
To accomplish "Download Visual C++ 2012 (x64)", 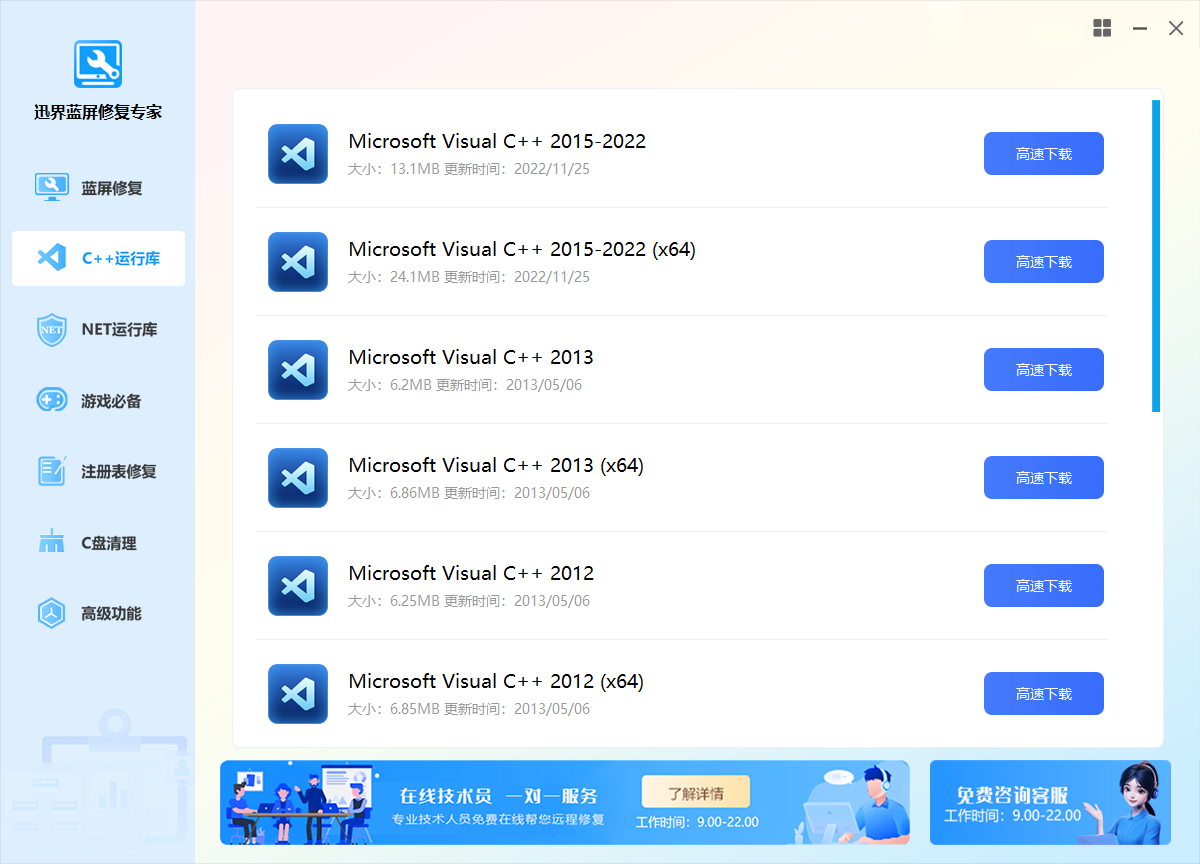I will pyautogui.click(x=1043, y=694).
